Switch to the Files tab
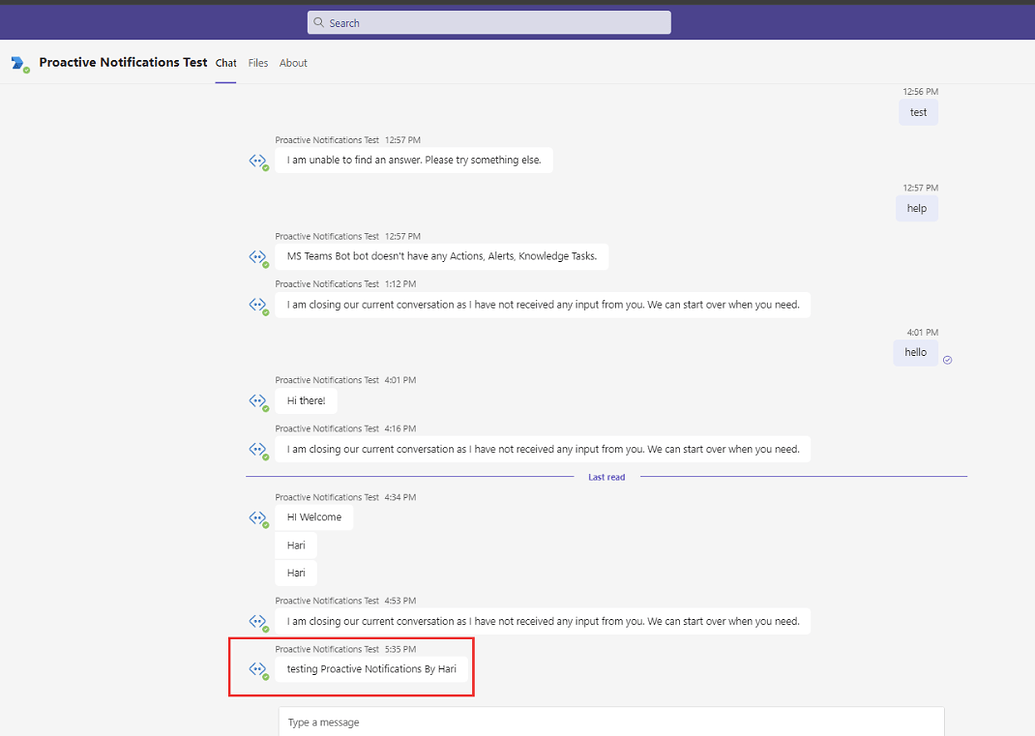This screenshot has width=1035, height=736. click(258, 62)
